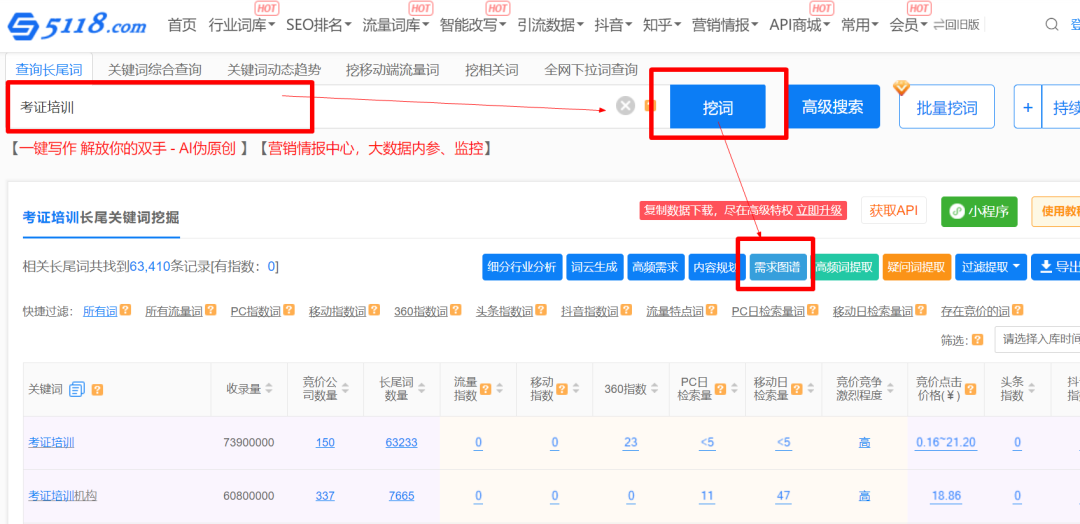Screen dimensions: 1080x524
Task: Click 63233 long-tail count for 考证培训
Action: (402, 442)
